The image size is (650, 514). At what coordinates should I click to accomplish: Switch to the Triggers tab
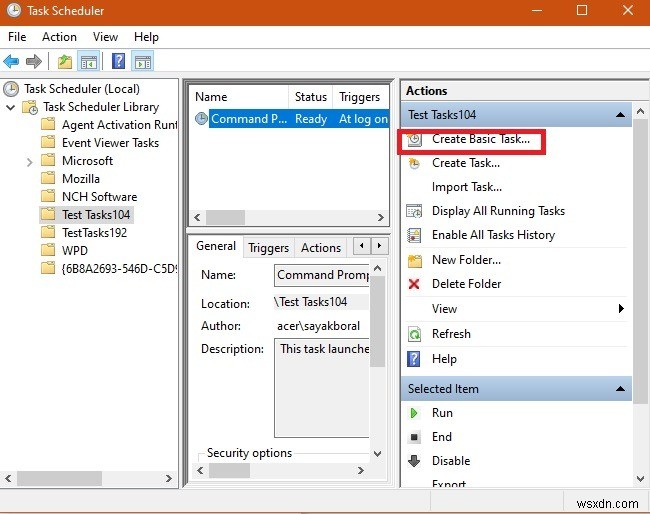pyautogui.click(x=268, y=248)
